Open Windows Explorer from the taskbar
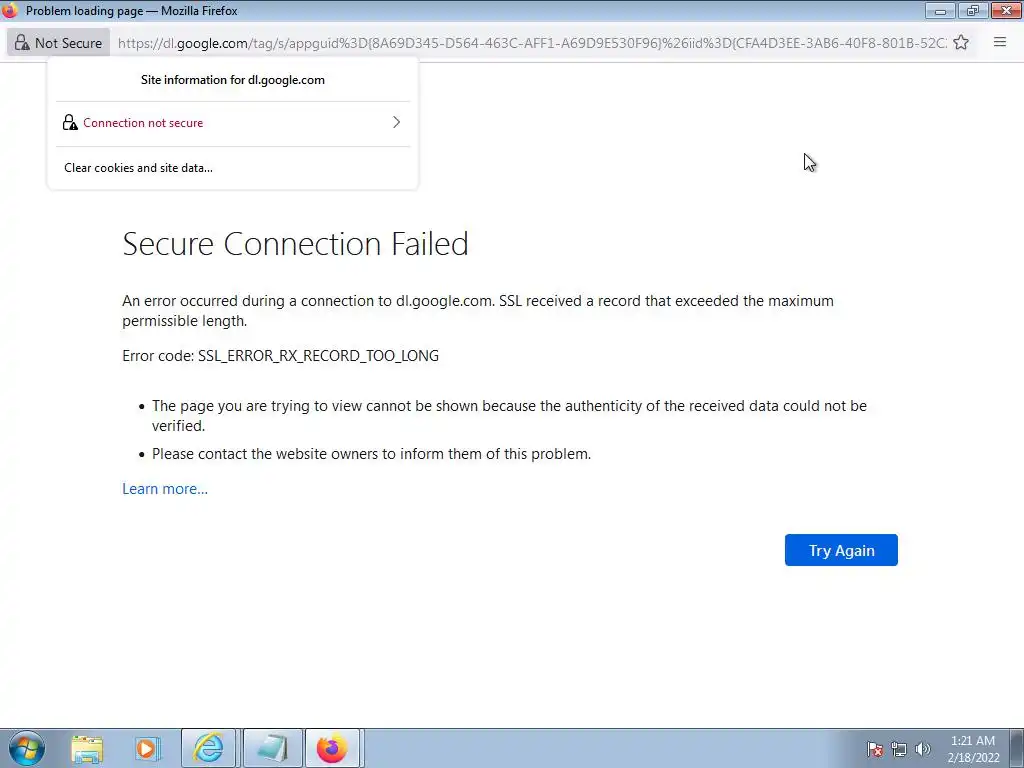 coord(87,748)
